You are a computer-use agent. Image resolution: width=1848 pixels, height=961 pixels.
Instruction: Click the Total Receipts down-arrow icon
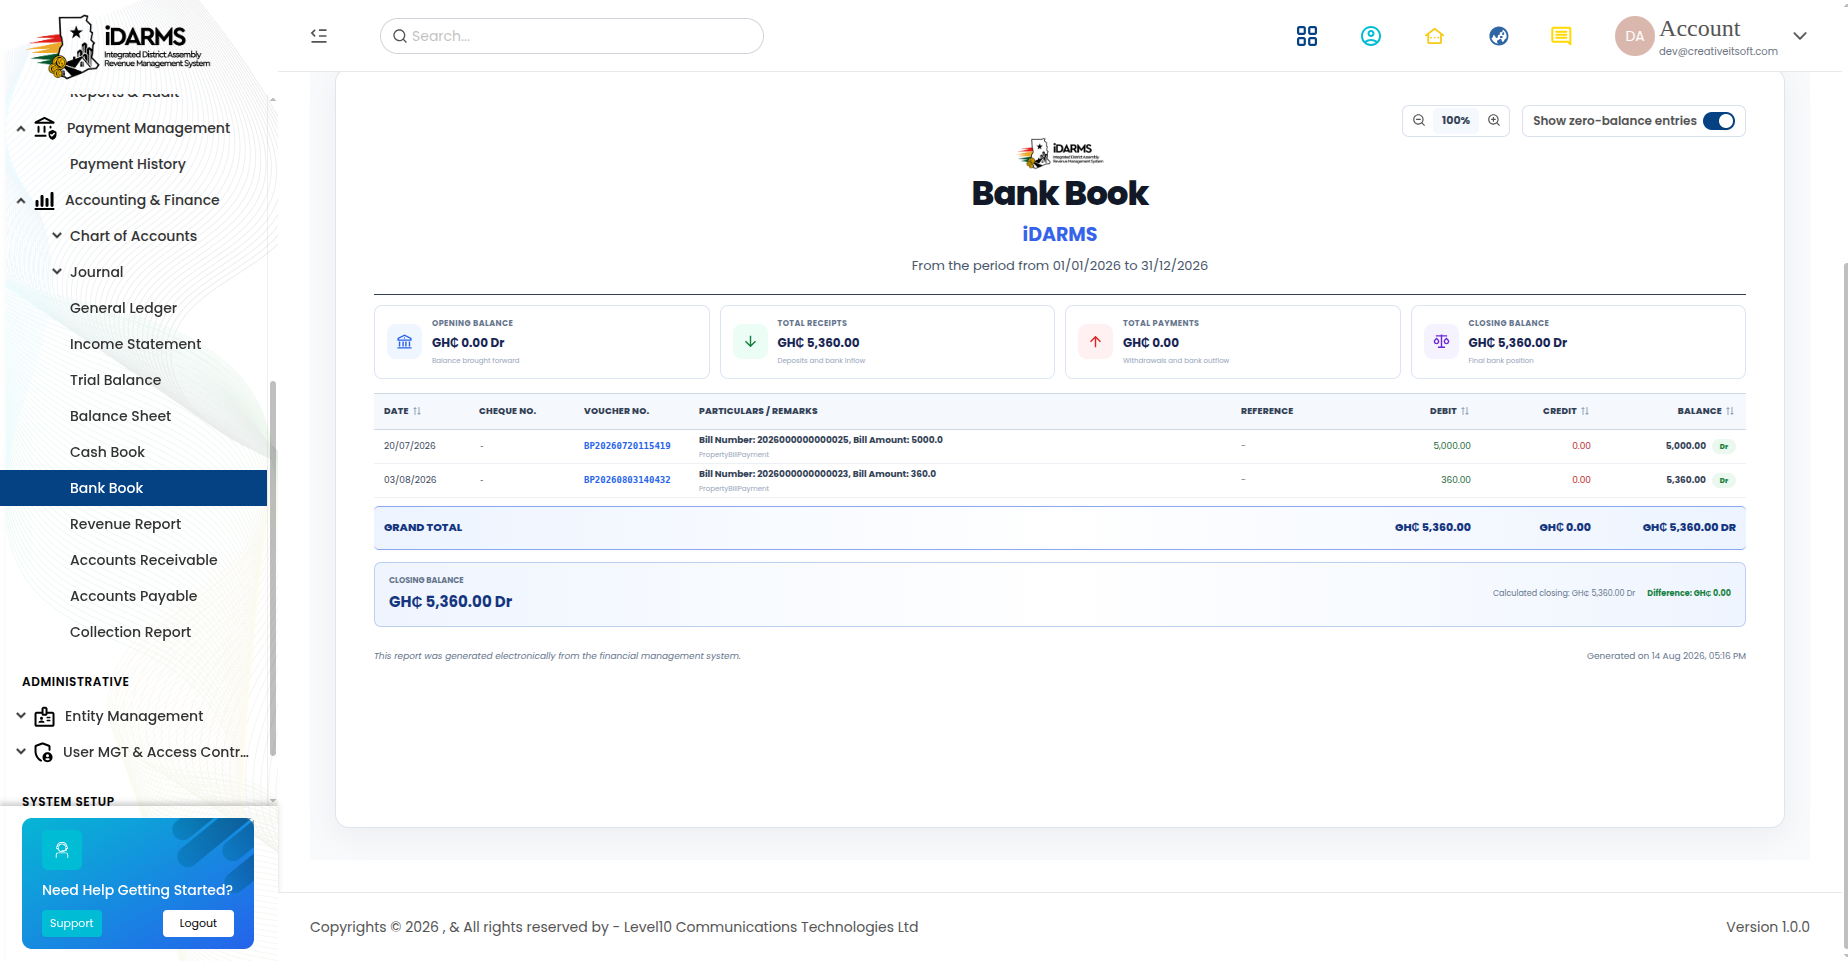point(750,341)
